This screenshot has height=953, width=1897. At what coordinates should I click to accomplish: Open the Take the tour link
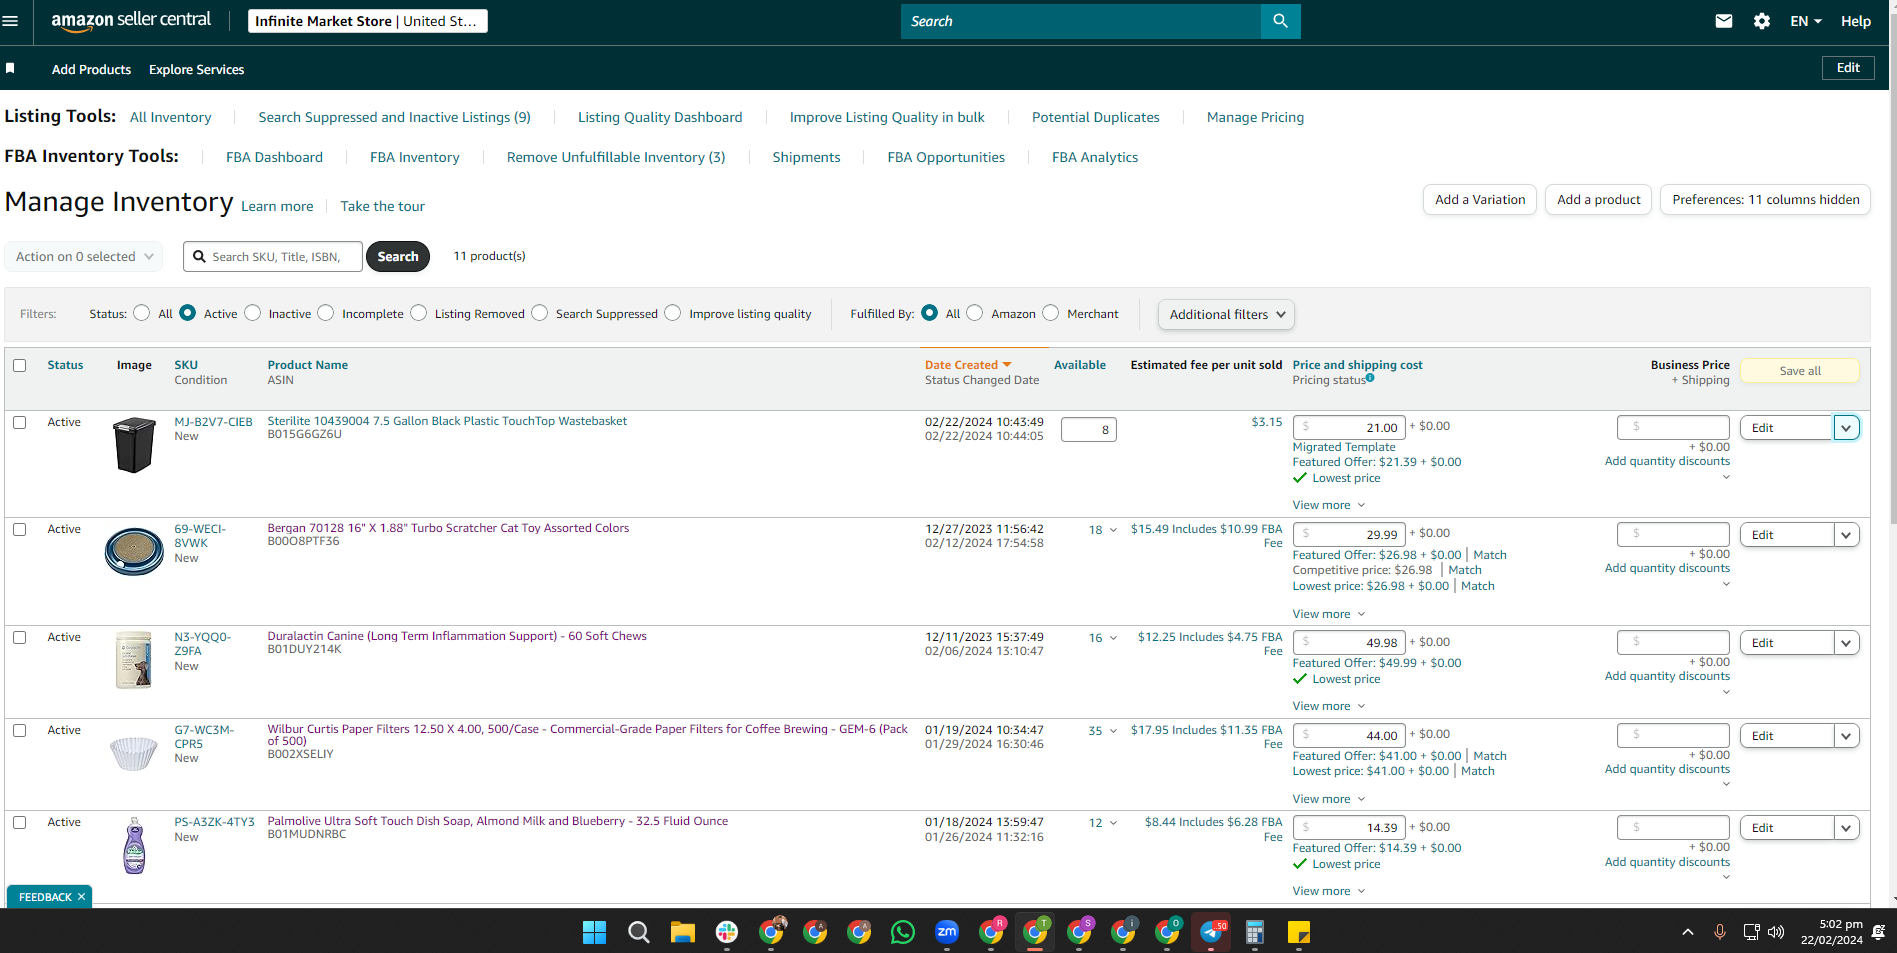pos(382,206)
